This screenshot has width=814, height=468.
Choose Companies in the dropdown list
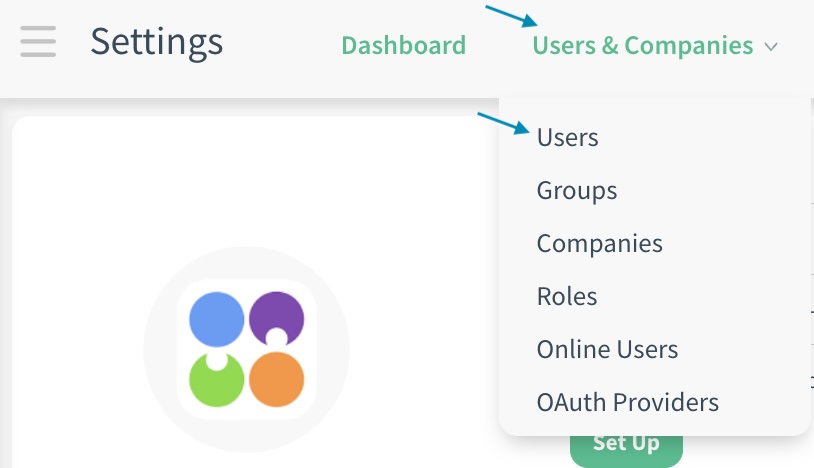point(599,243)
